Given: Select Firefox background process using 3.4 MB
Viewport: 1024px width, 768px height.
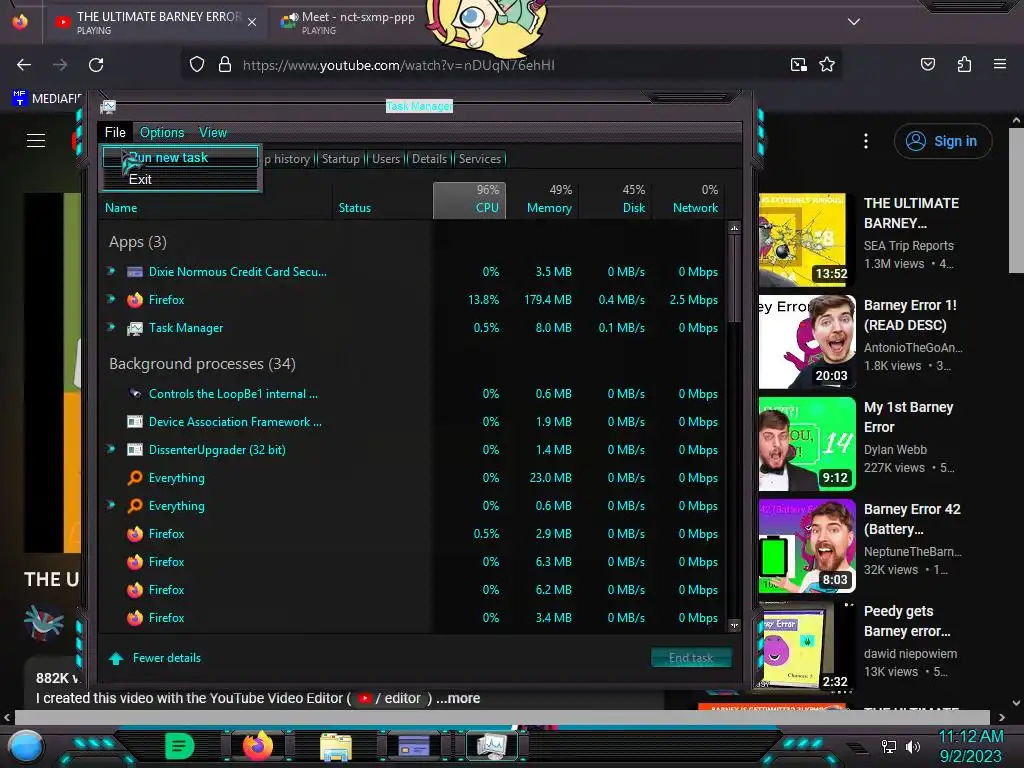Looking at the screenshot, I should pyautogui.click(x=414, y=618).
